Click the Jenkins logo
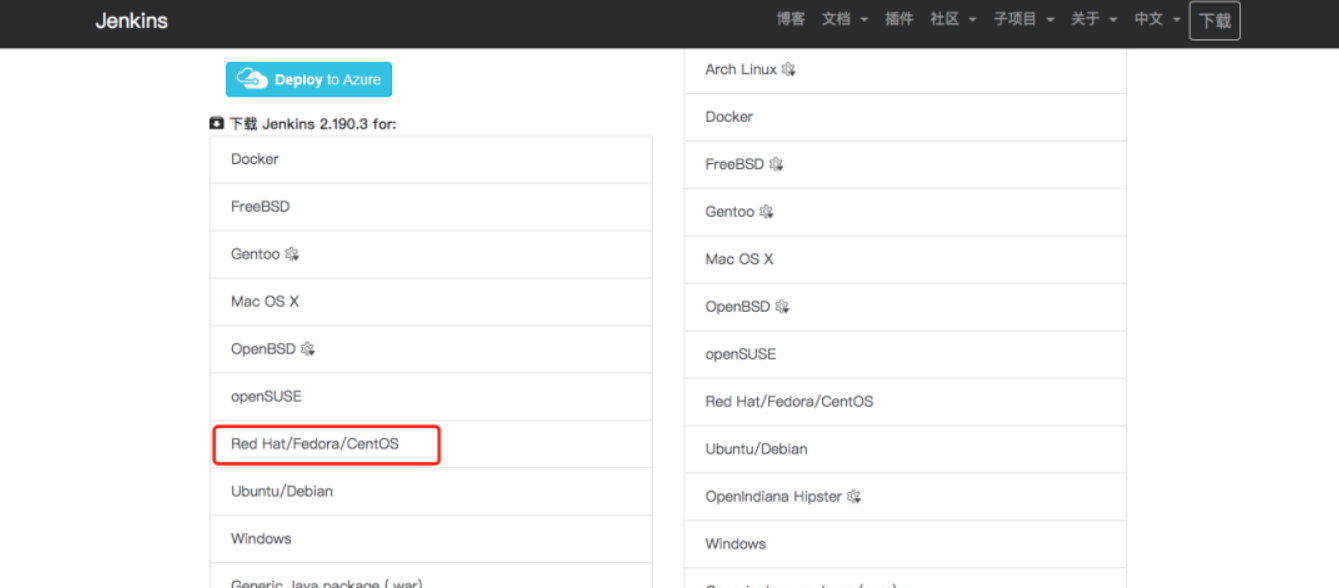The height and width of the screenshot is (588, 1339). [x=131, y=20]
